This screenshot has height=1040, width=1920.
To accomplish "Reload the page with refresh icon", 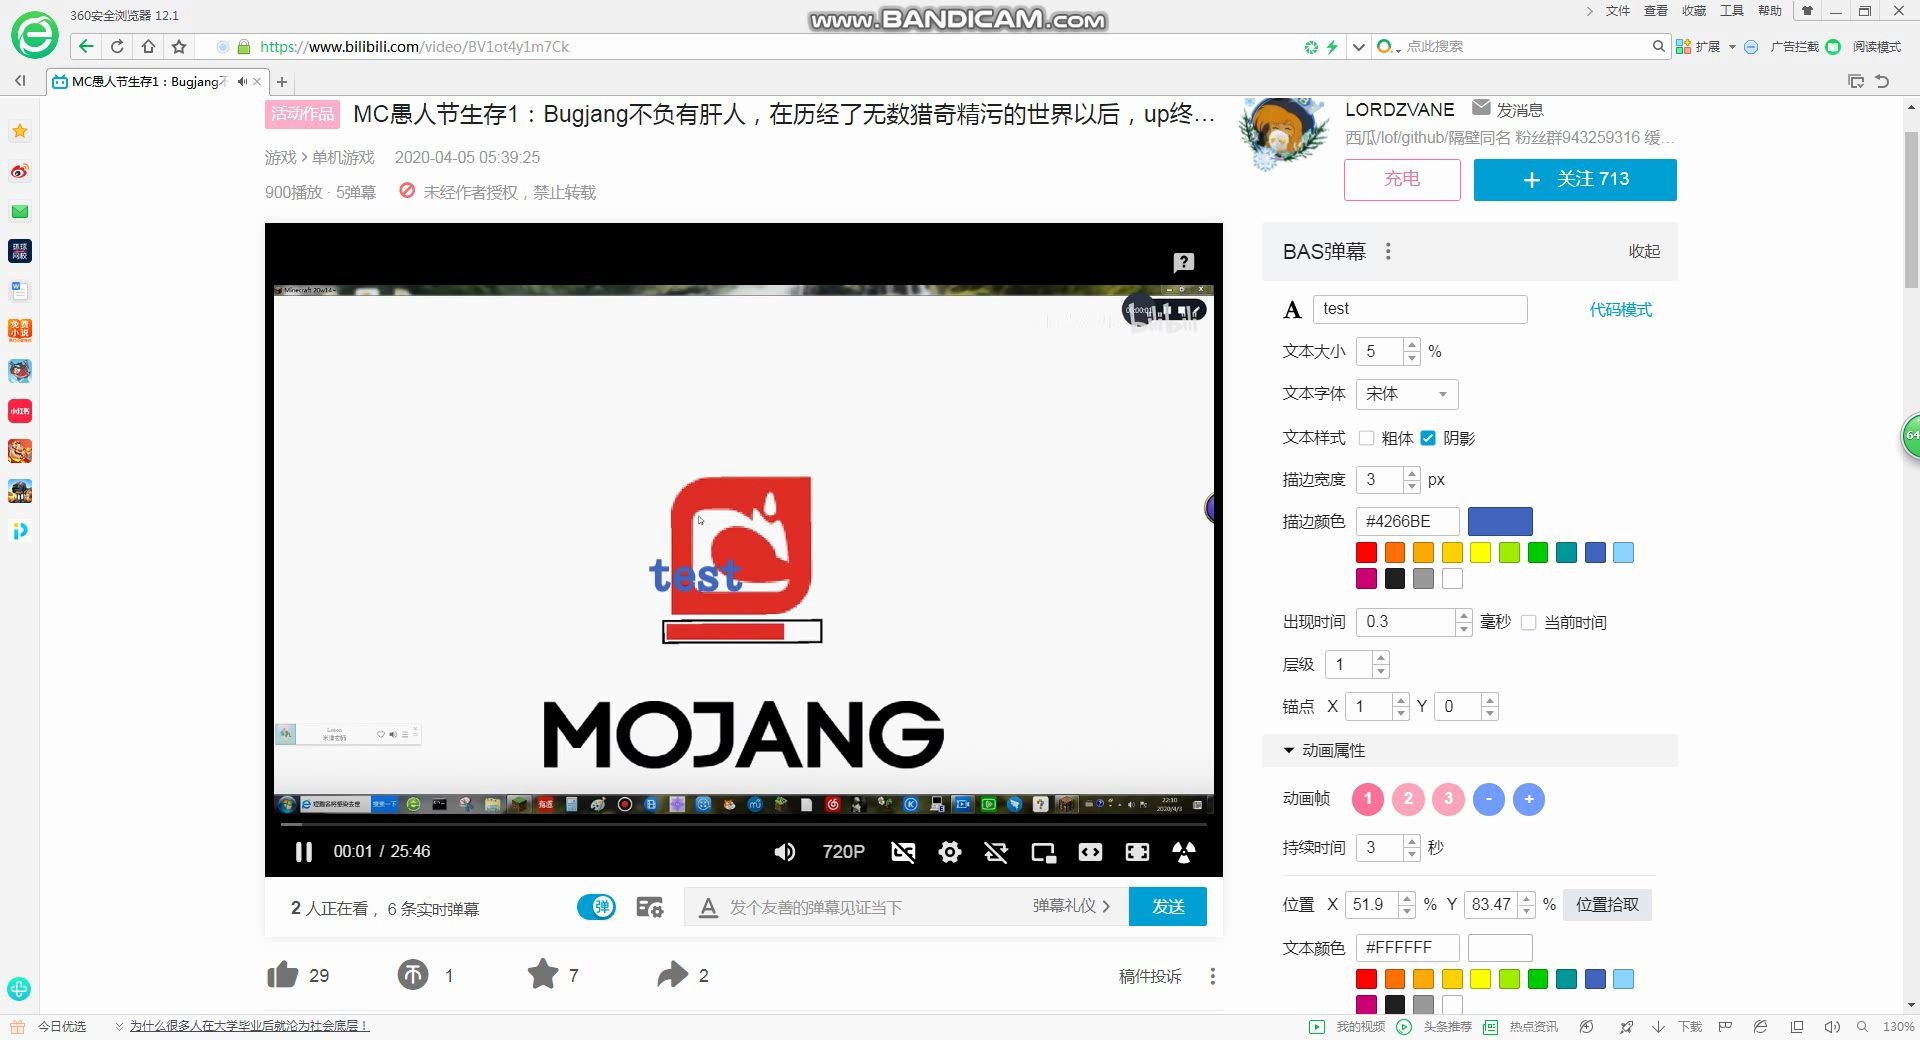I will tap(117, 46).
